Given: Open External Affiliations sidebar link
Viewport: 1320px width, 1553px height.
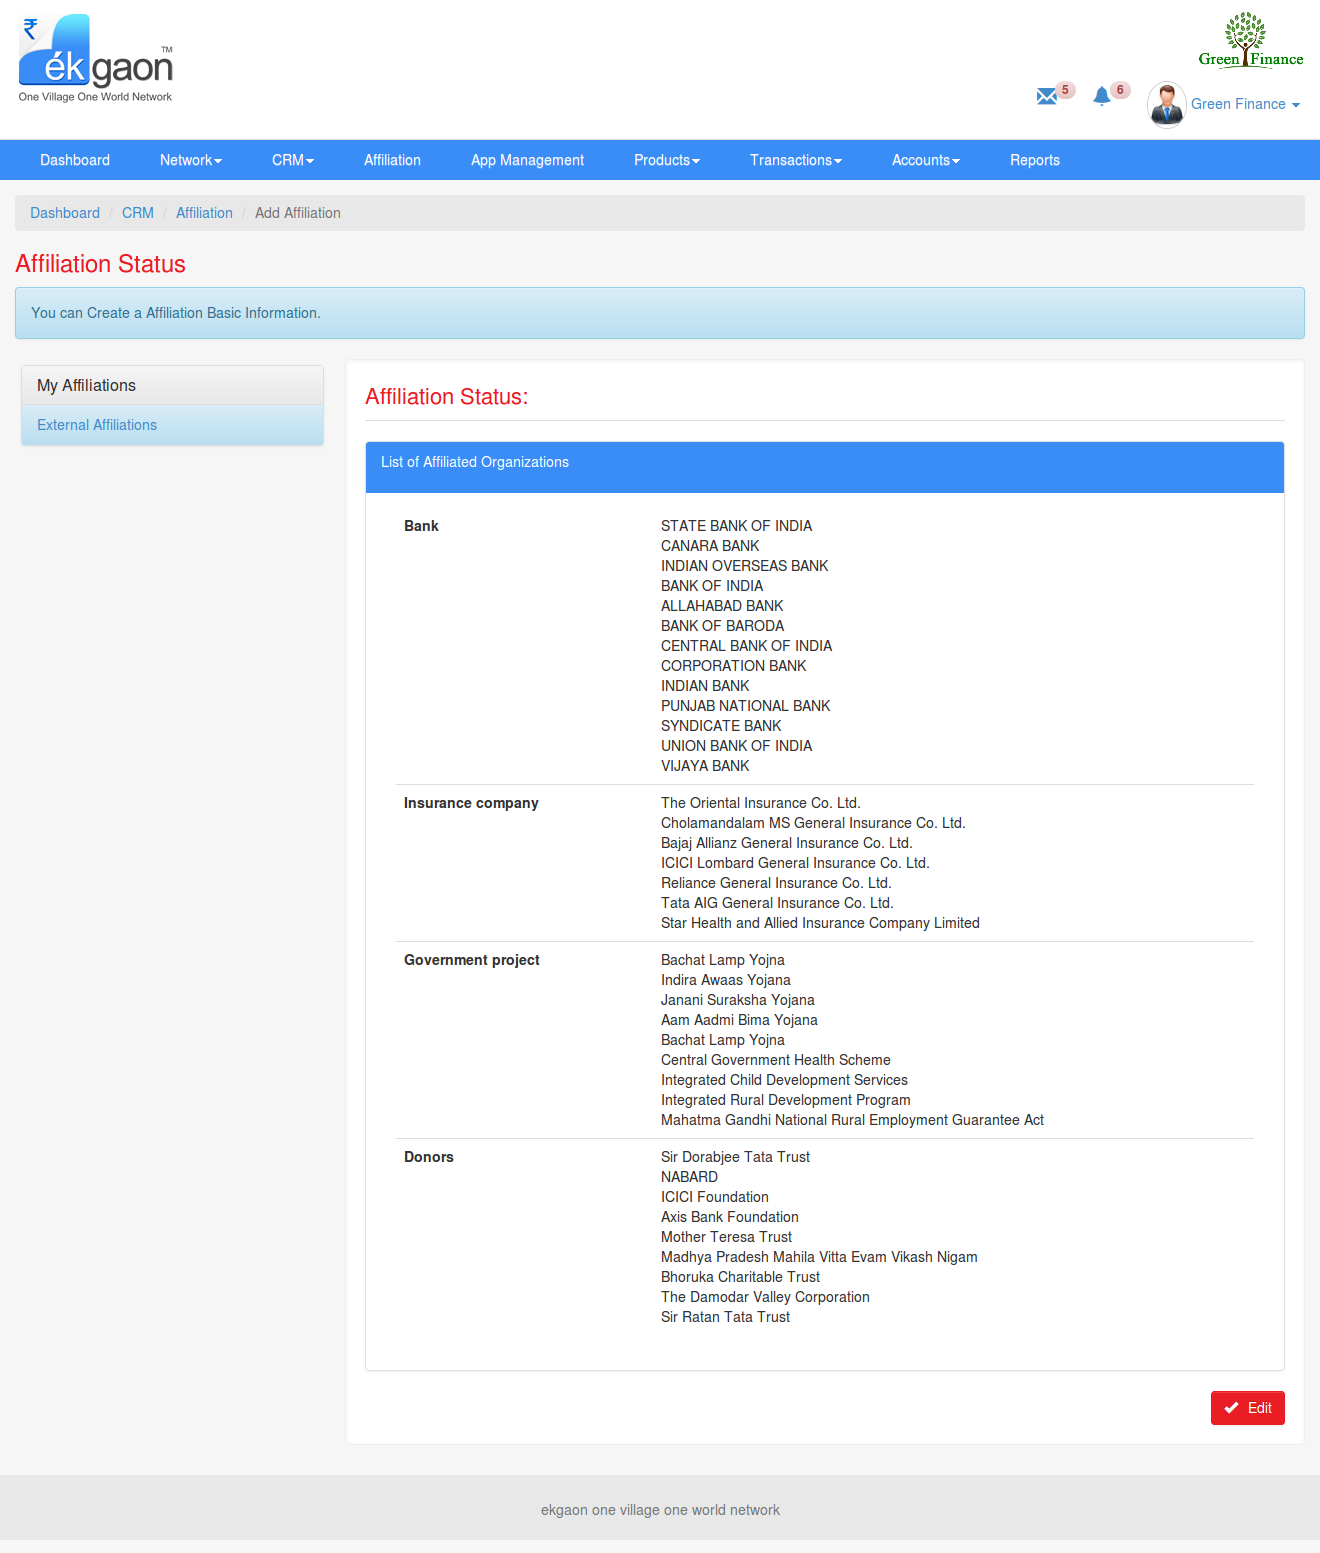Looking at the screenshot, I should pos(97,425).
